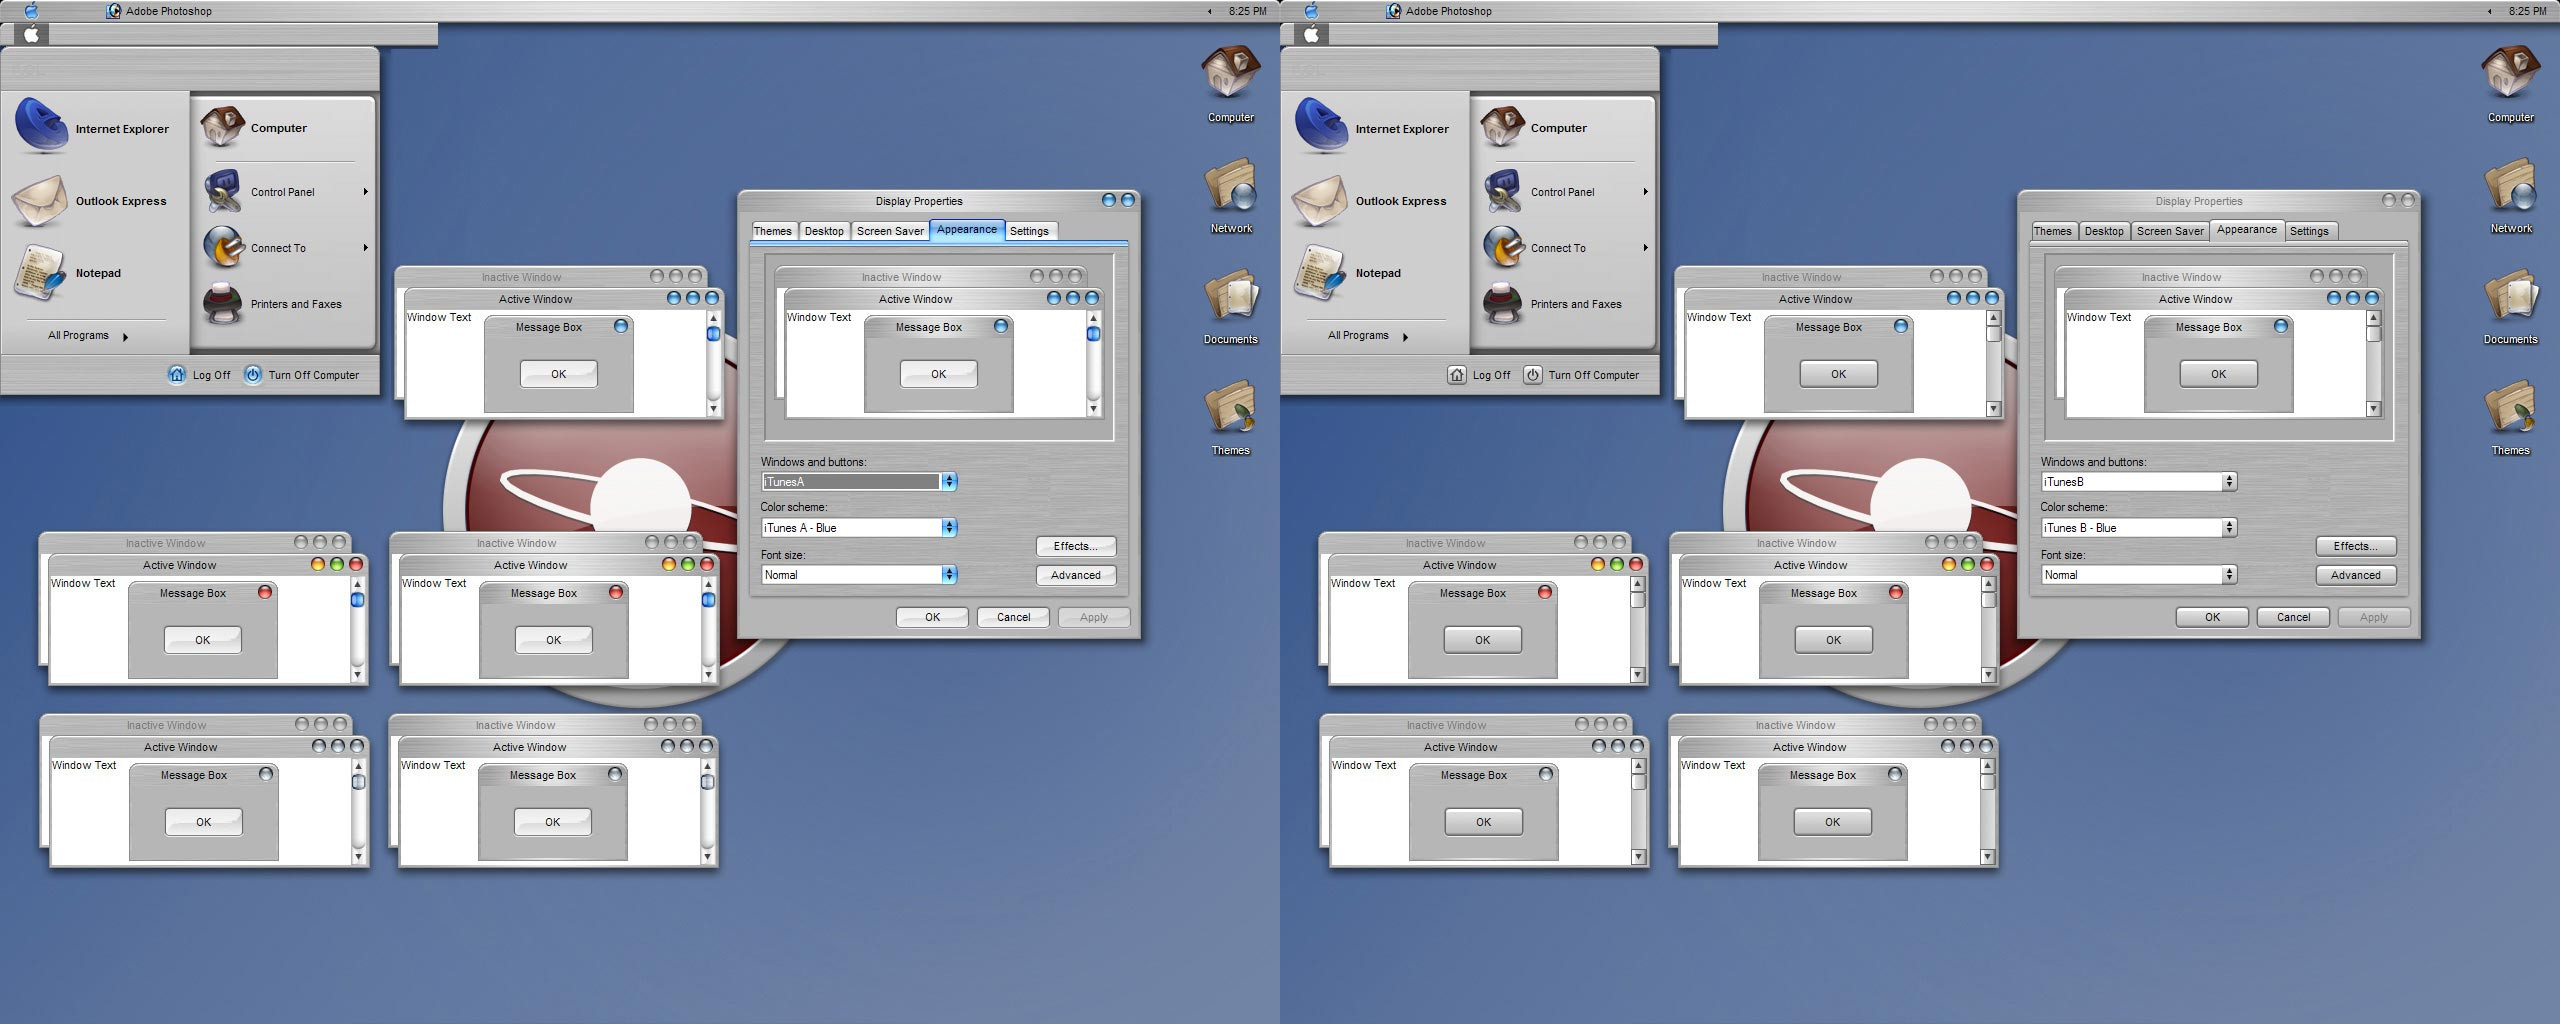The height and width of the screenshot is (1024, 2560).
Task: Click Advanced button in the iTunesB dialog
Action: 2356,575
